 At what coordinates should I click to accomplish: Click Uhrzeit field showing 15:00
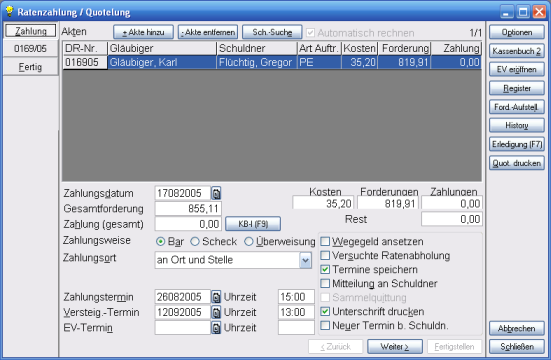pos(296,297)
